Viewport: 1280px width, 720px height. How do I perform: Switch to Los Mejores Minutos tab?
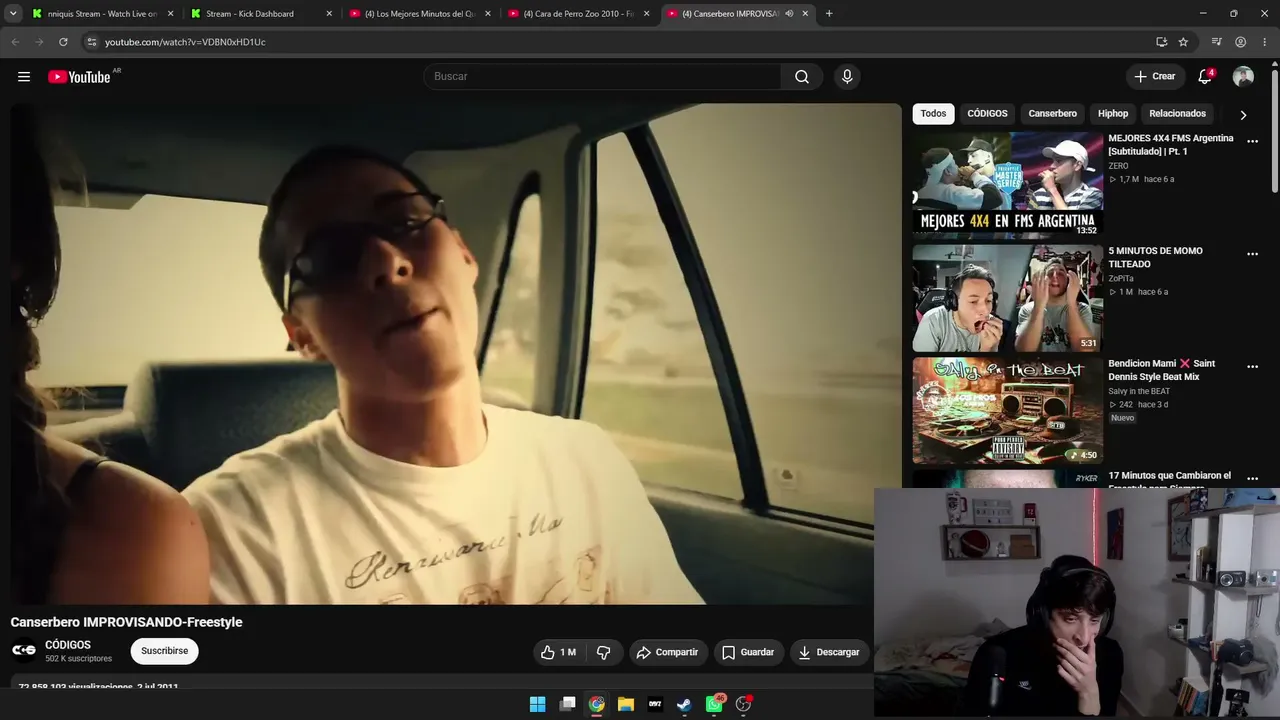(x=421, y=14)
